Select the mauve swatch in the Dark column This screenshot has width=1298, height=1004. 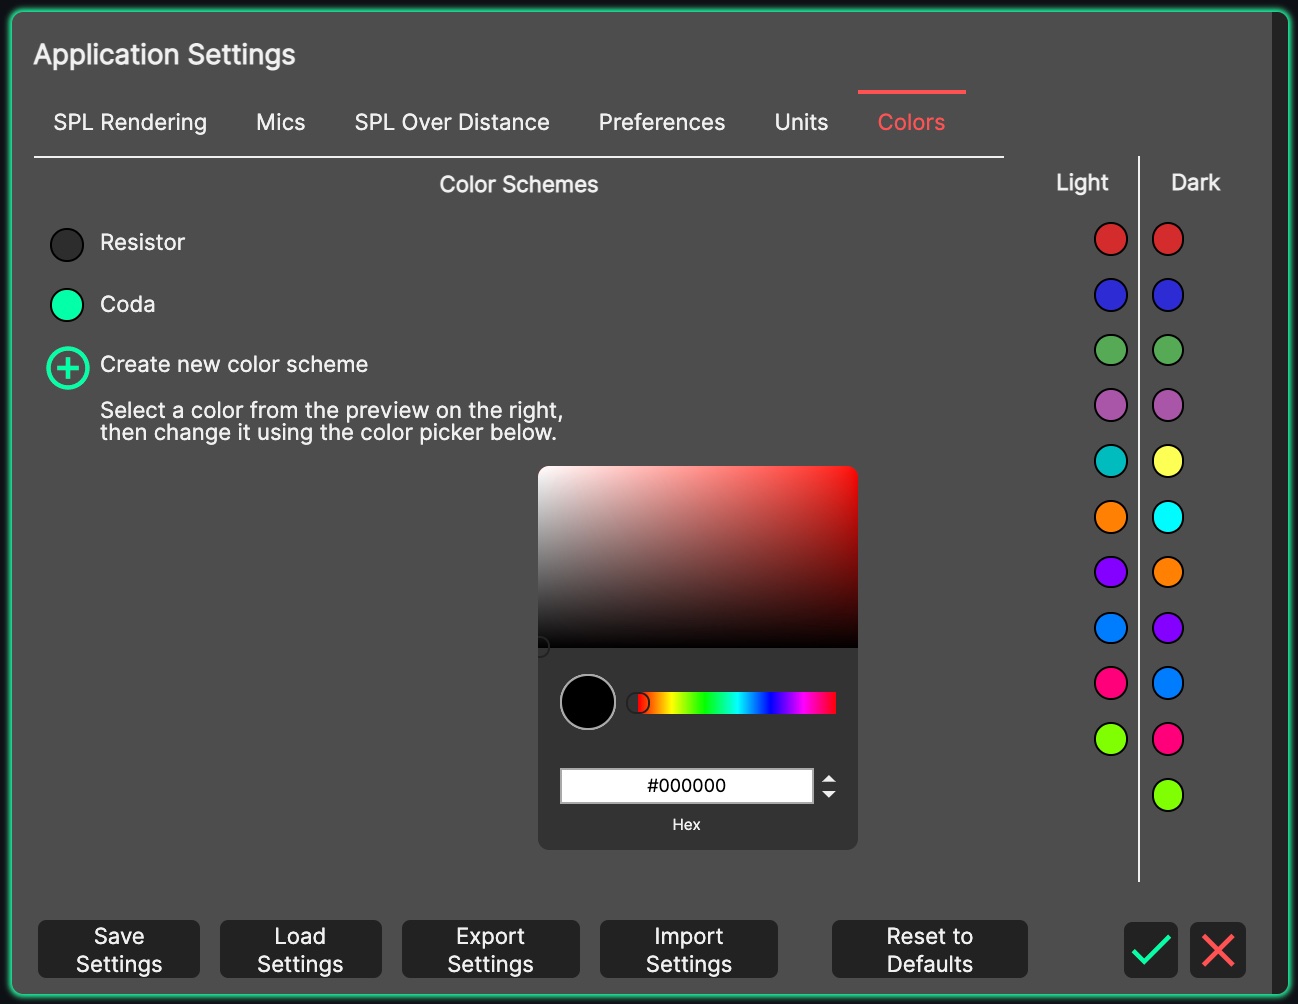1168,405
